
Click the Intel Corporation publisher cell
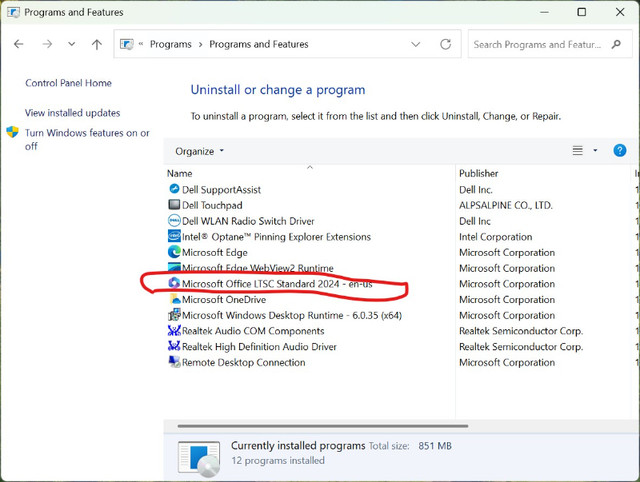496,237
